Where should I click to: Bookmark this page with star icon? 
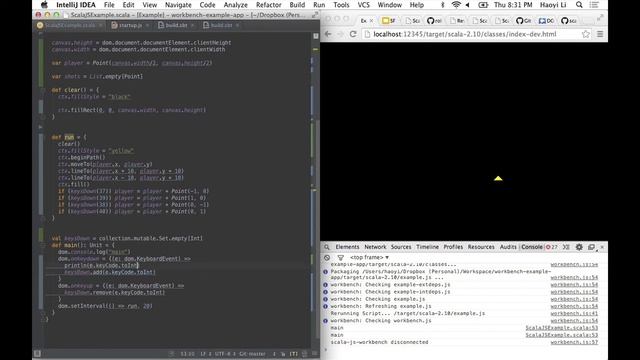coord(585,34)
